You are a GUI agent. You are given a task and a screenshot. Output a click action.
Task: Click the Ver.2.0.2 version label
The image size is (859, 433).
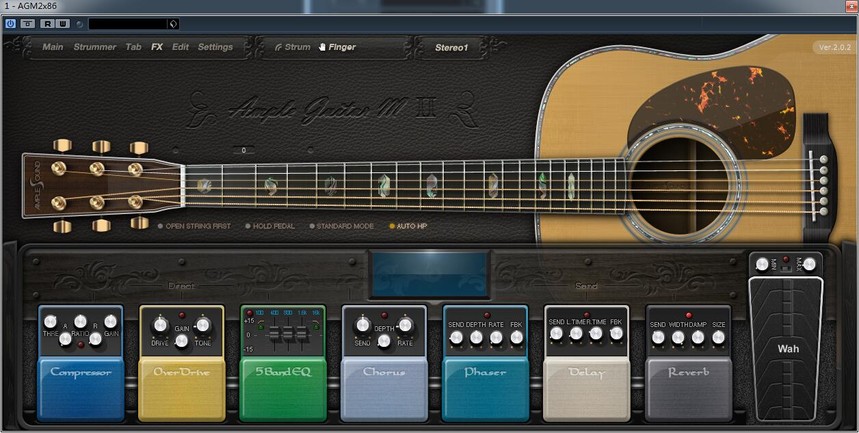coord(834,48)
